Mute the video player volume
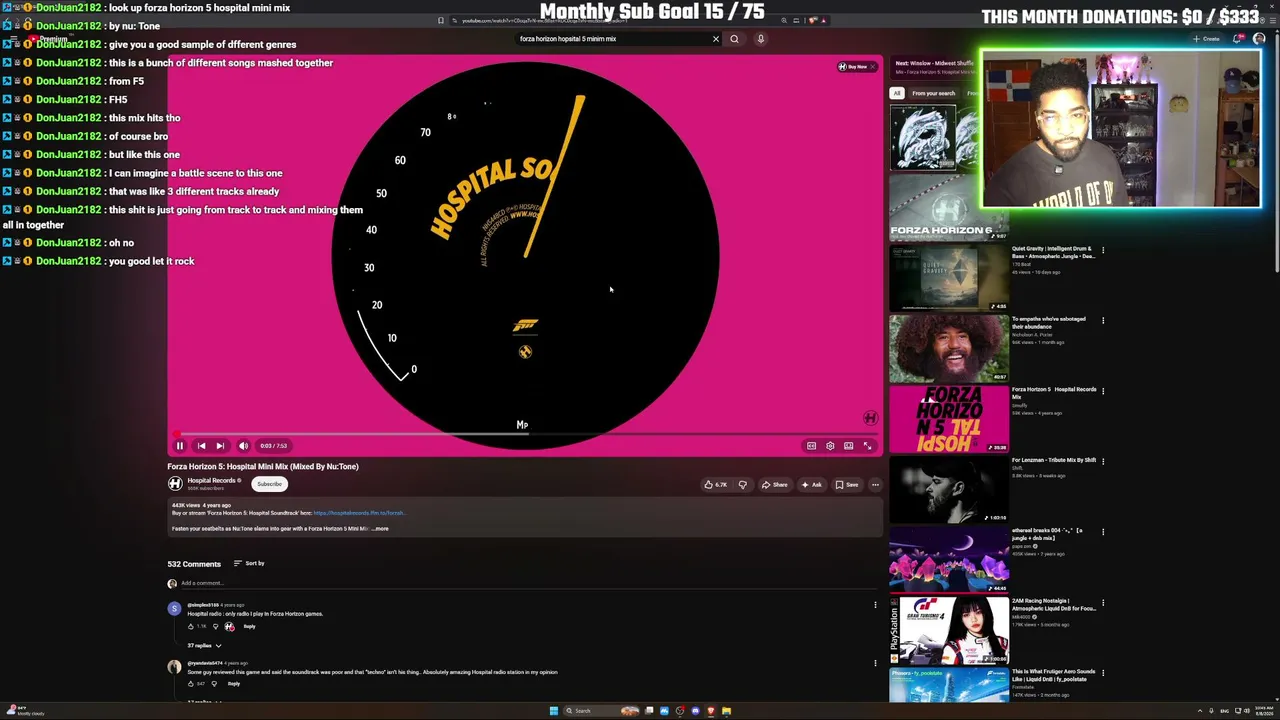This screenshot has height=720, width=1280. point(243,446)
